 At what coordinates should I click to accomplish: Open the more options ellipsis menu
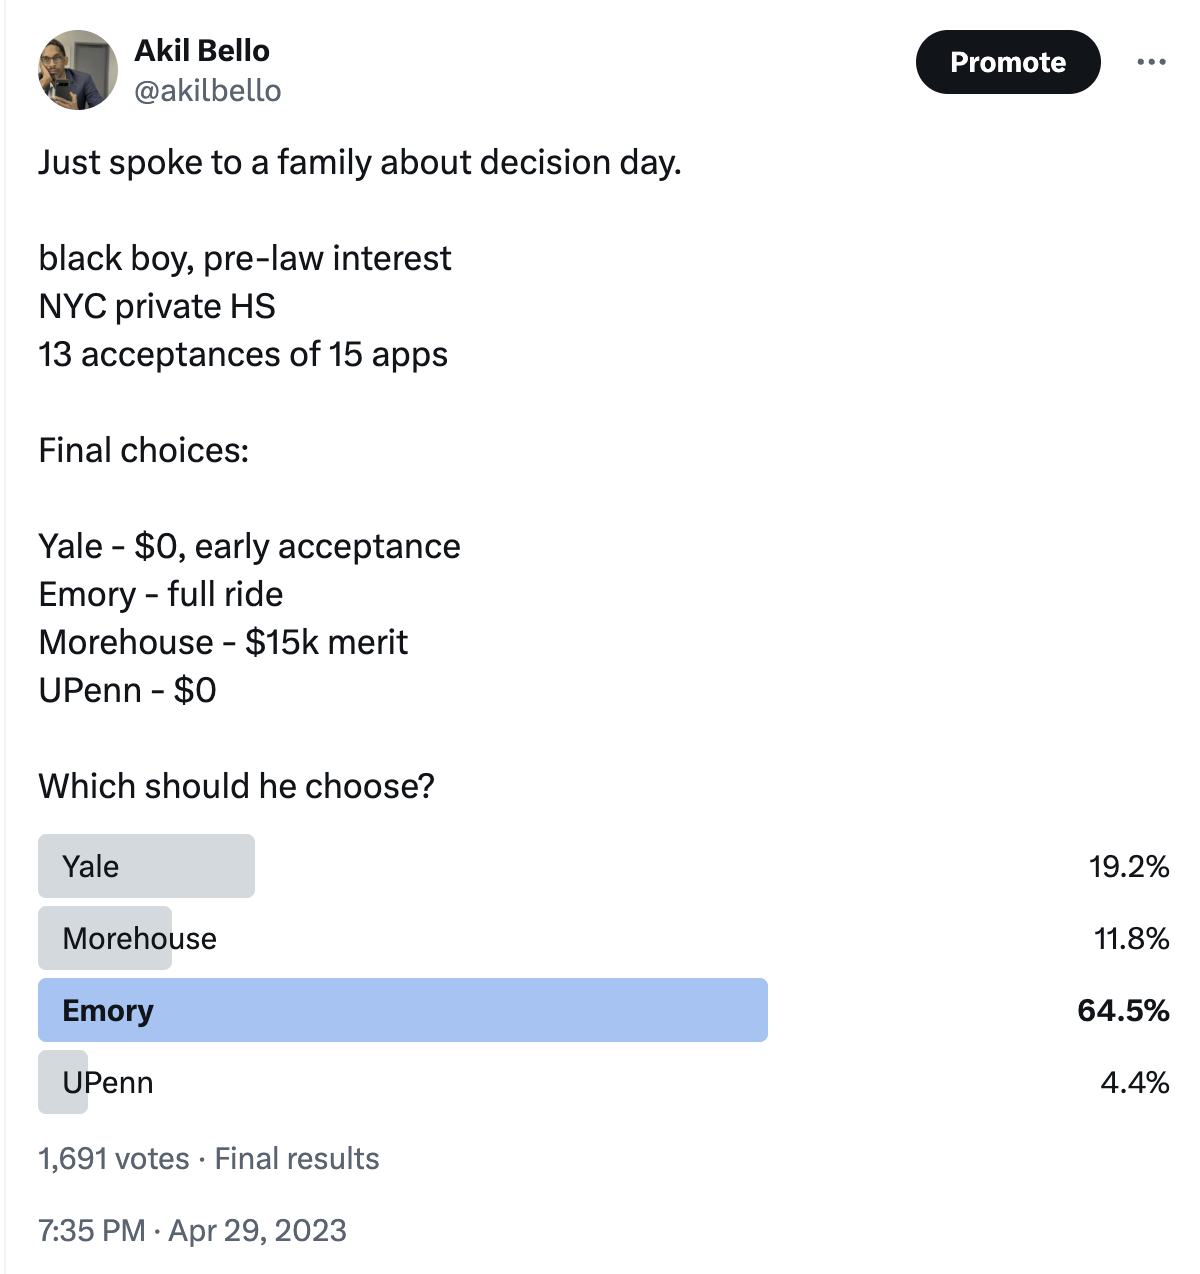1151,62
